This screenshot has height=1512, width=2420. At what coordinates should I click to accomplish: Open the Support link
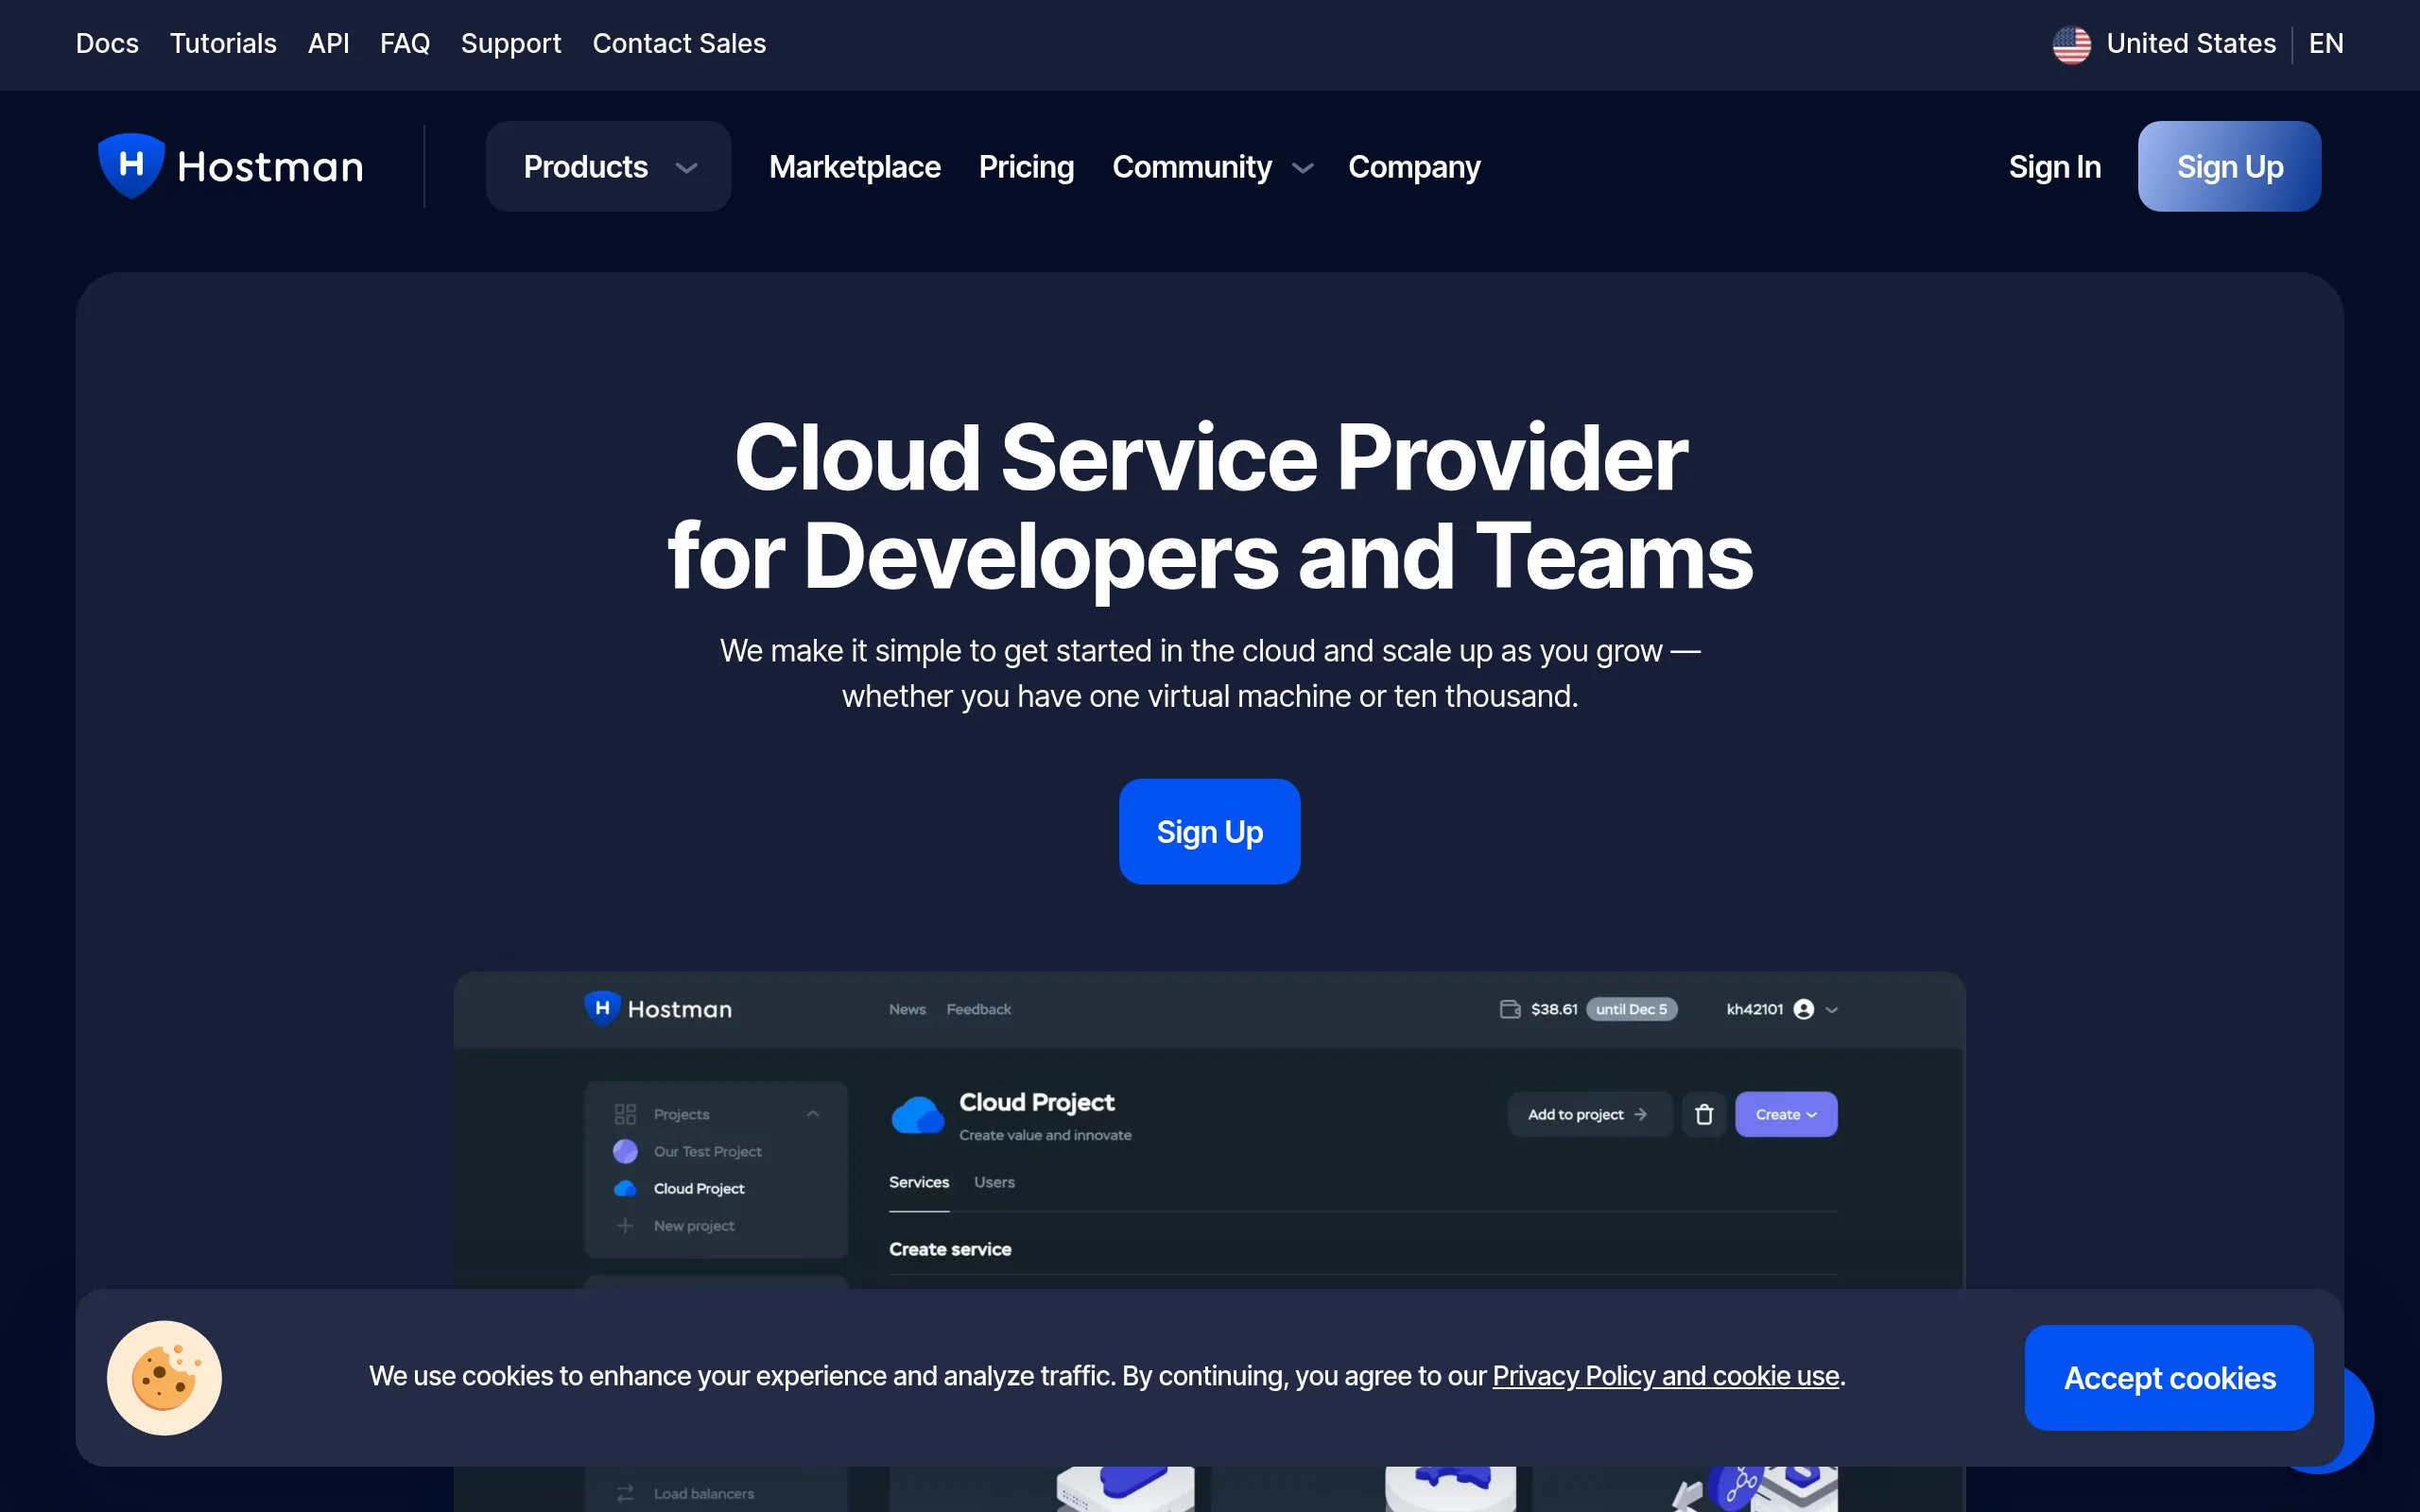pos(511,44)
